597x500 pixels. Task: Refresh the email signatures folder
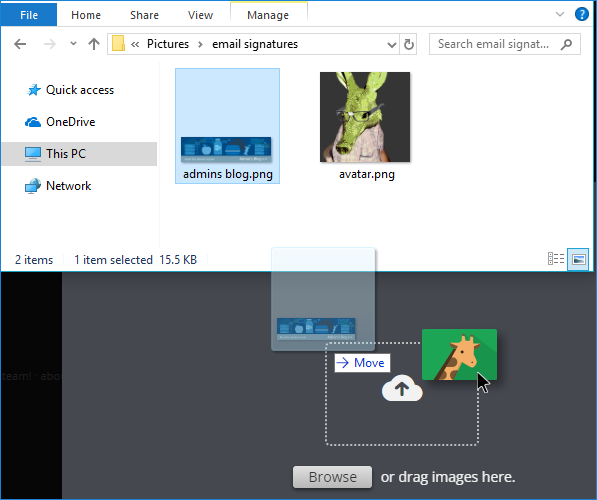(409, 44)
